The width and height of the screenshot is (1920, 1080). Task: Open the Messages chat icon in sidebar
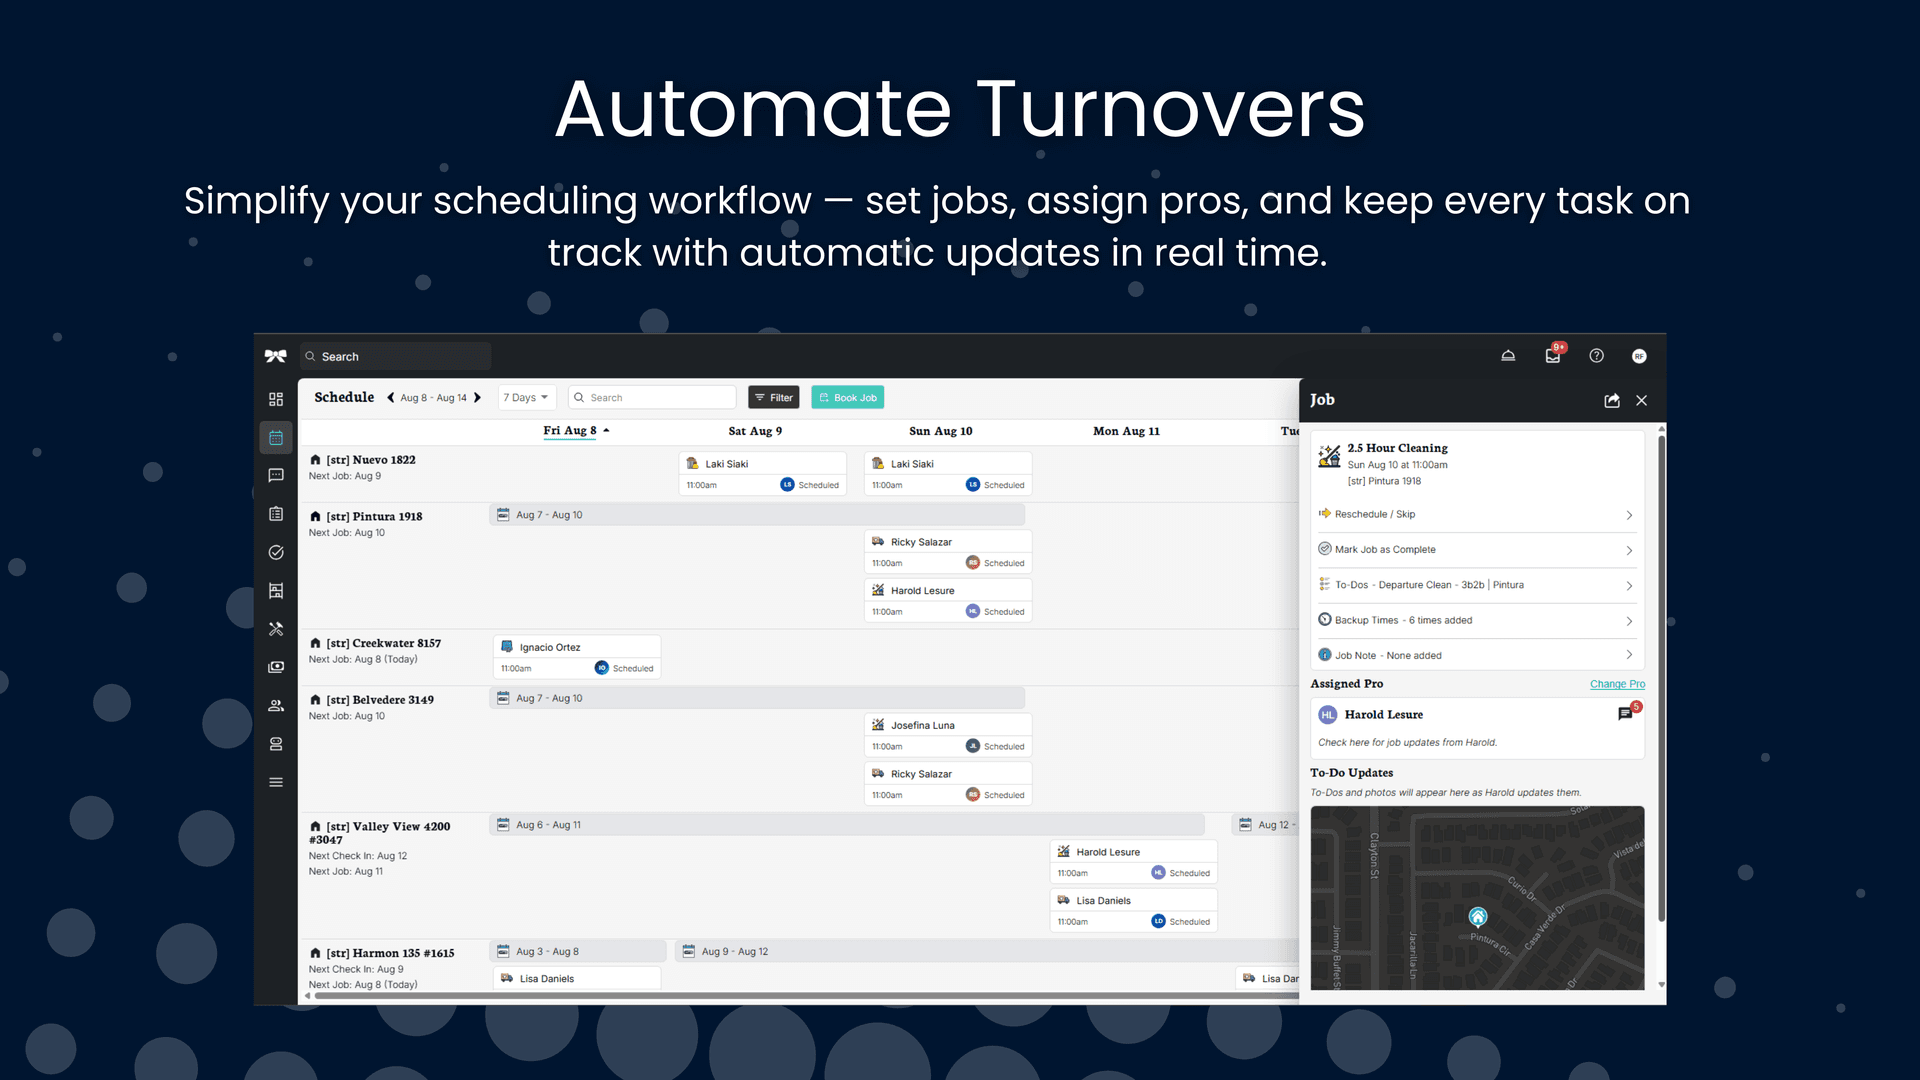click(276, 475)
